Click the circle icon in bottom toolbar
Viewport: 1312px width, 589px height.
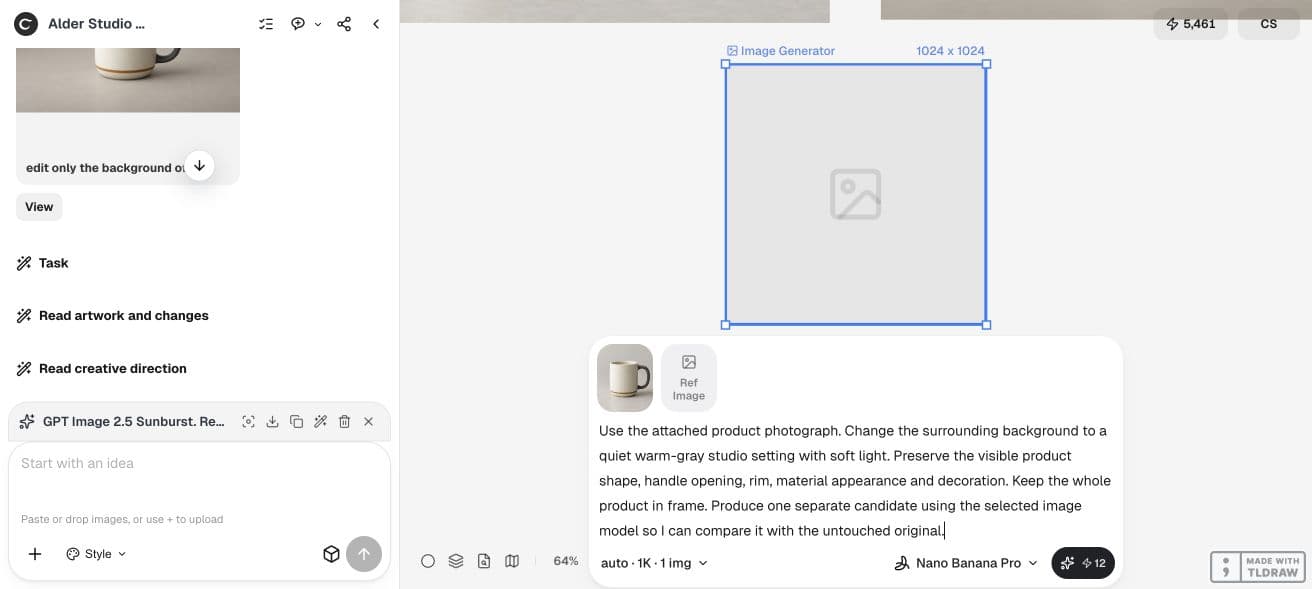(428, 561)
